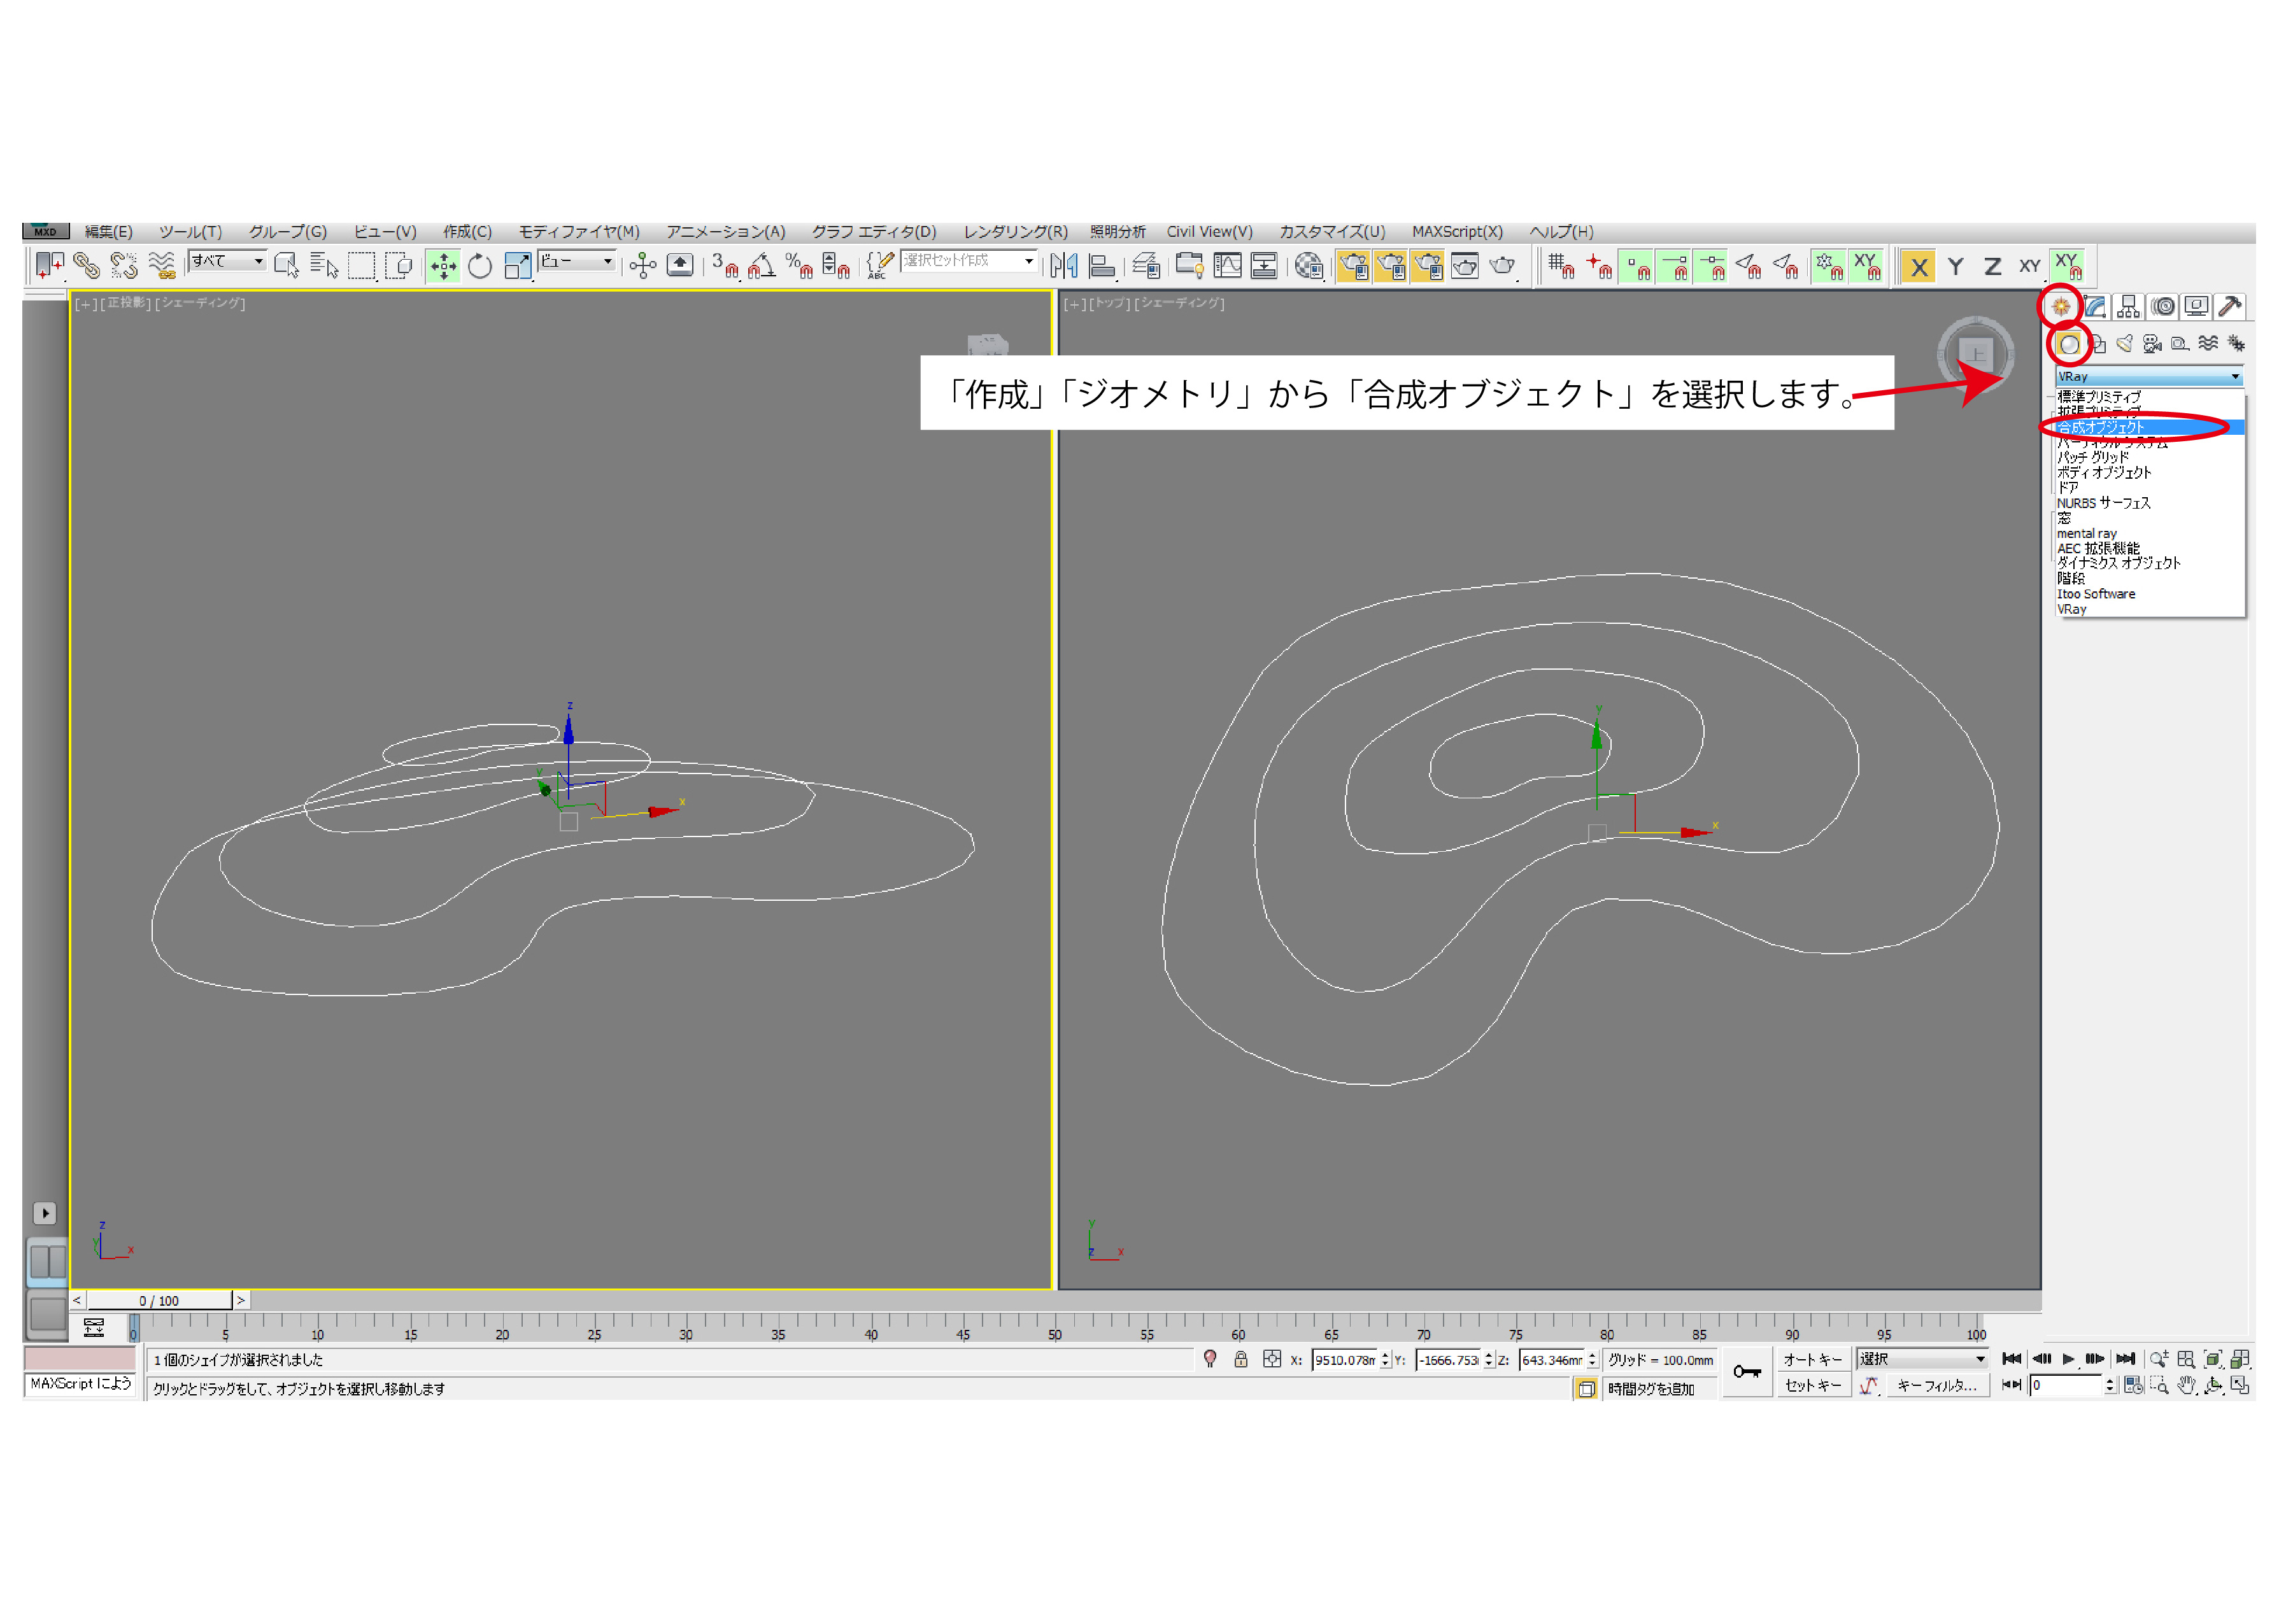Click the Rotate tool icon
Viewport: 2279px width, 1624px height.
[480, 267]
